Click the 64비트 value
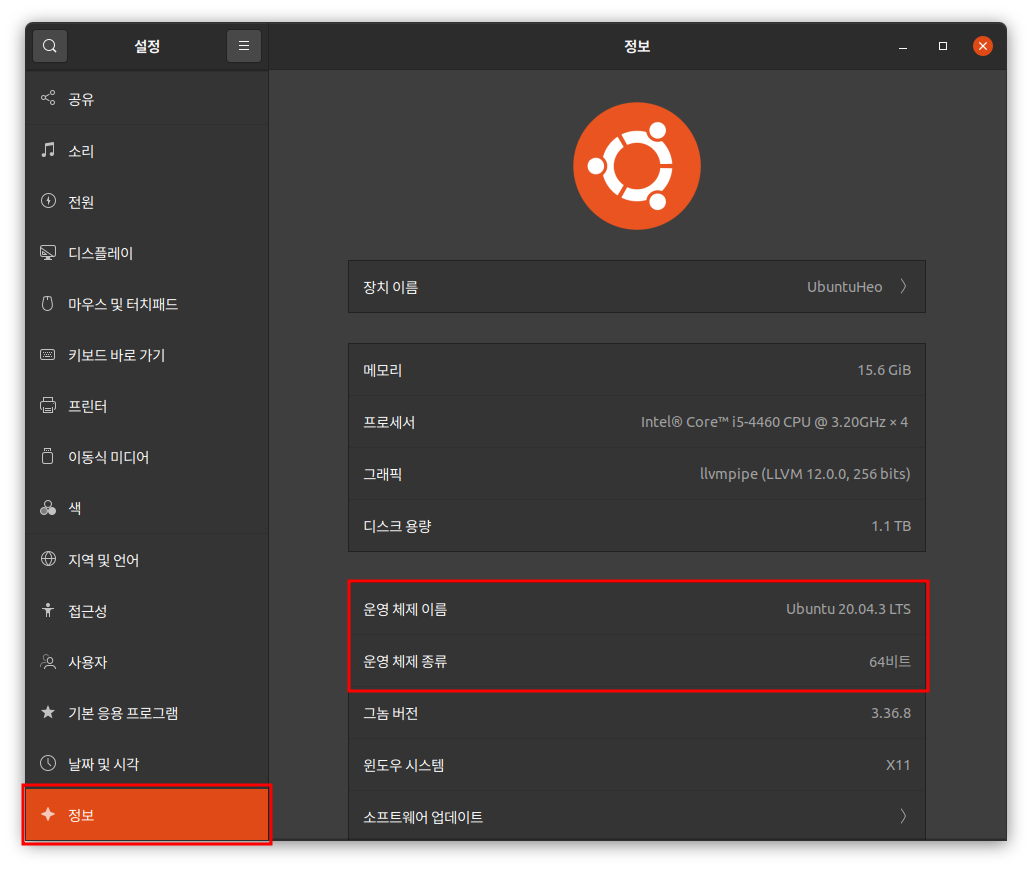 890,661
